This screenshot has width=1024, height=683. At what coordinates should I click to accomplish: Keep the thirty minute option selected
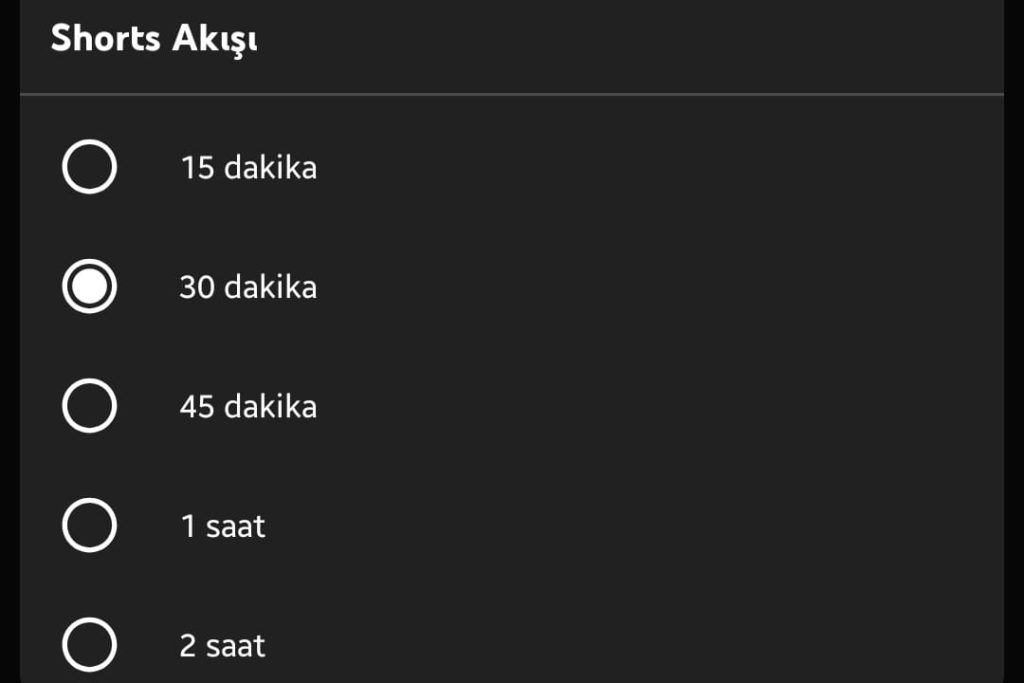pos(89,287)
